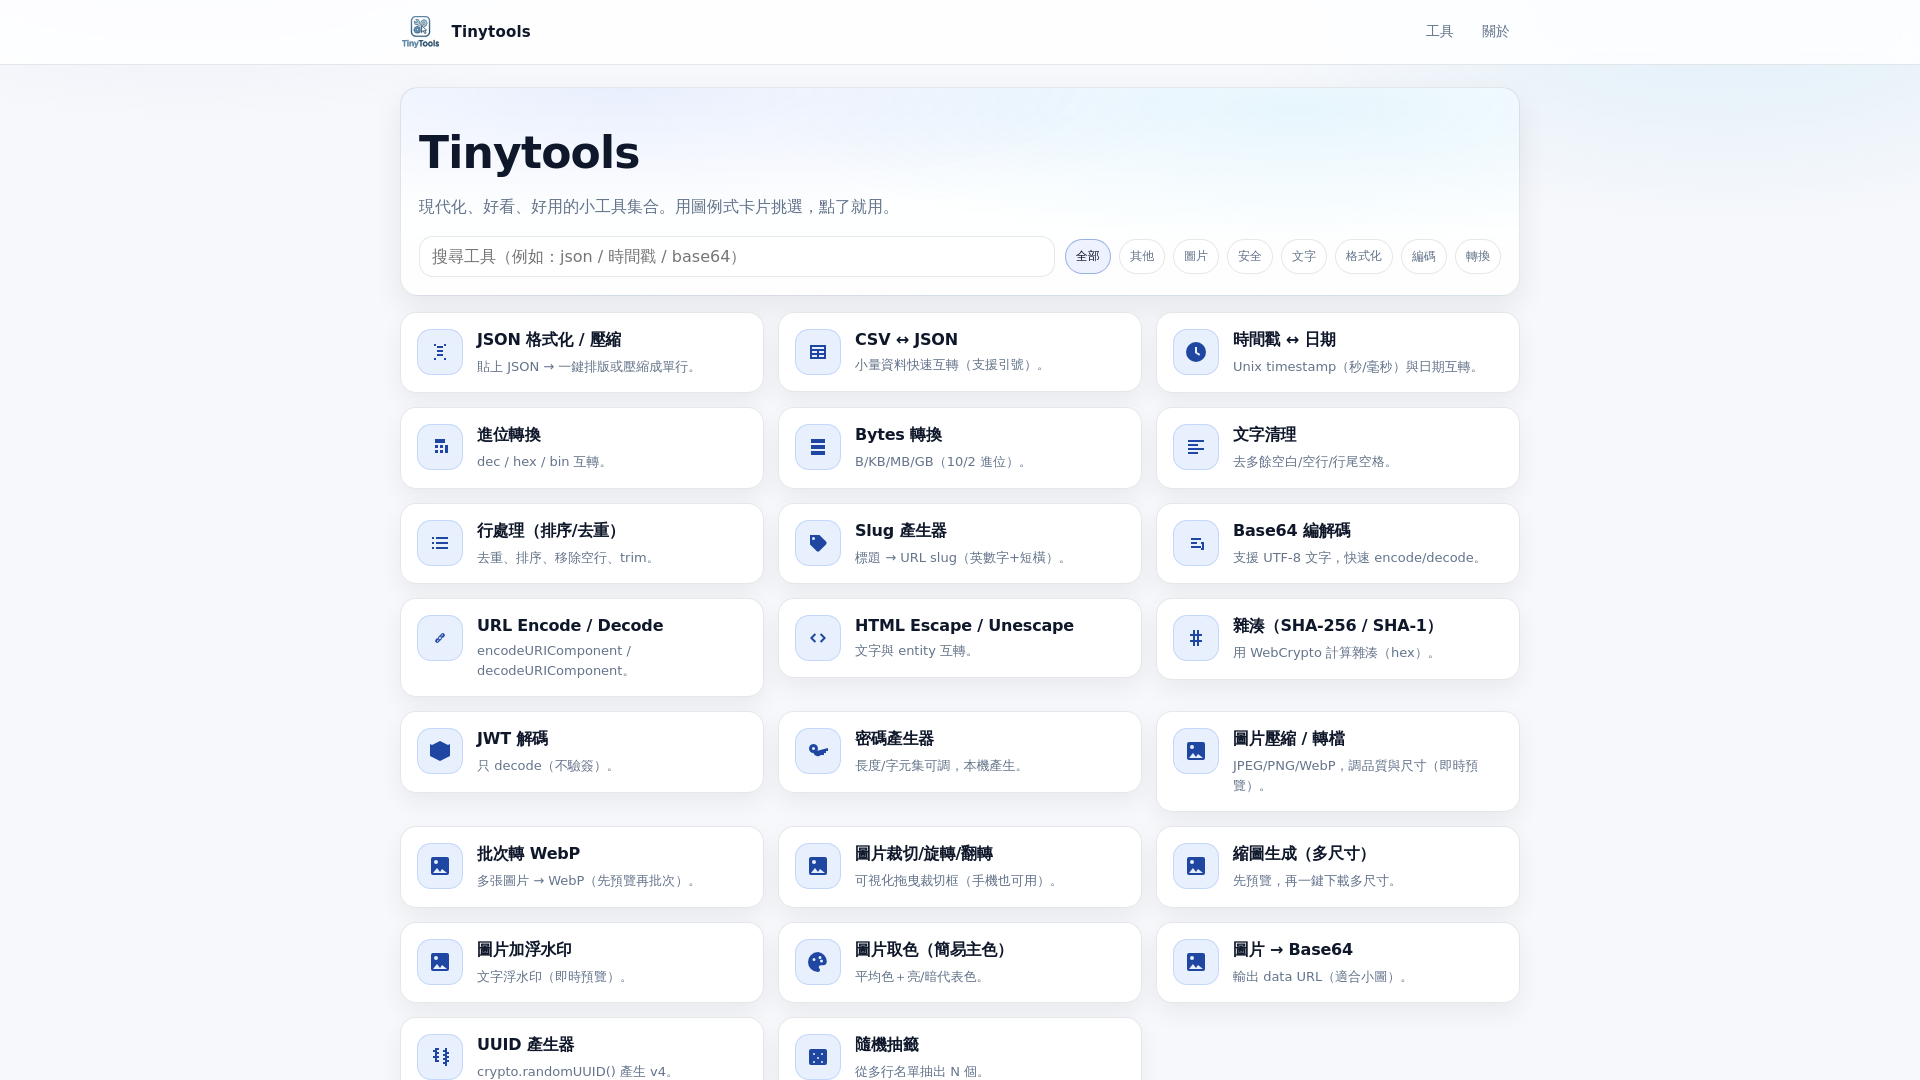
Task: Open the HTML Escape / Unescape title
Action: (964, 626)
